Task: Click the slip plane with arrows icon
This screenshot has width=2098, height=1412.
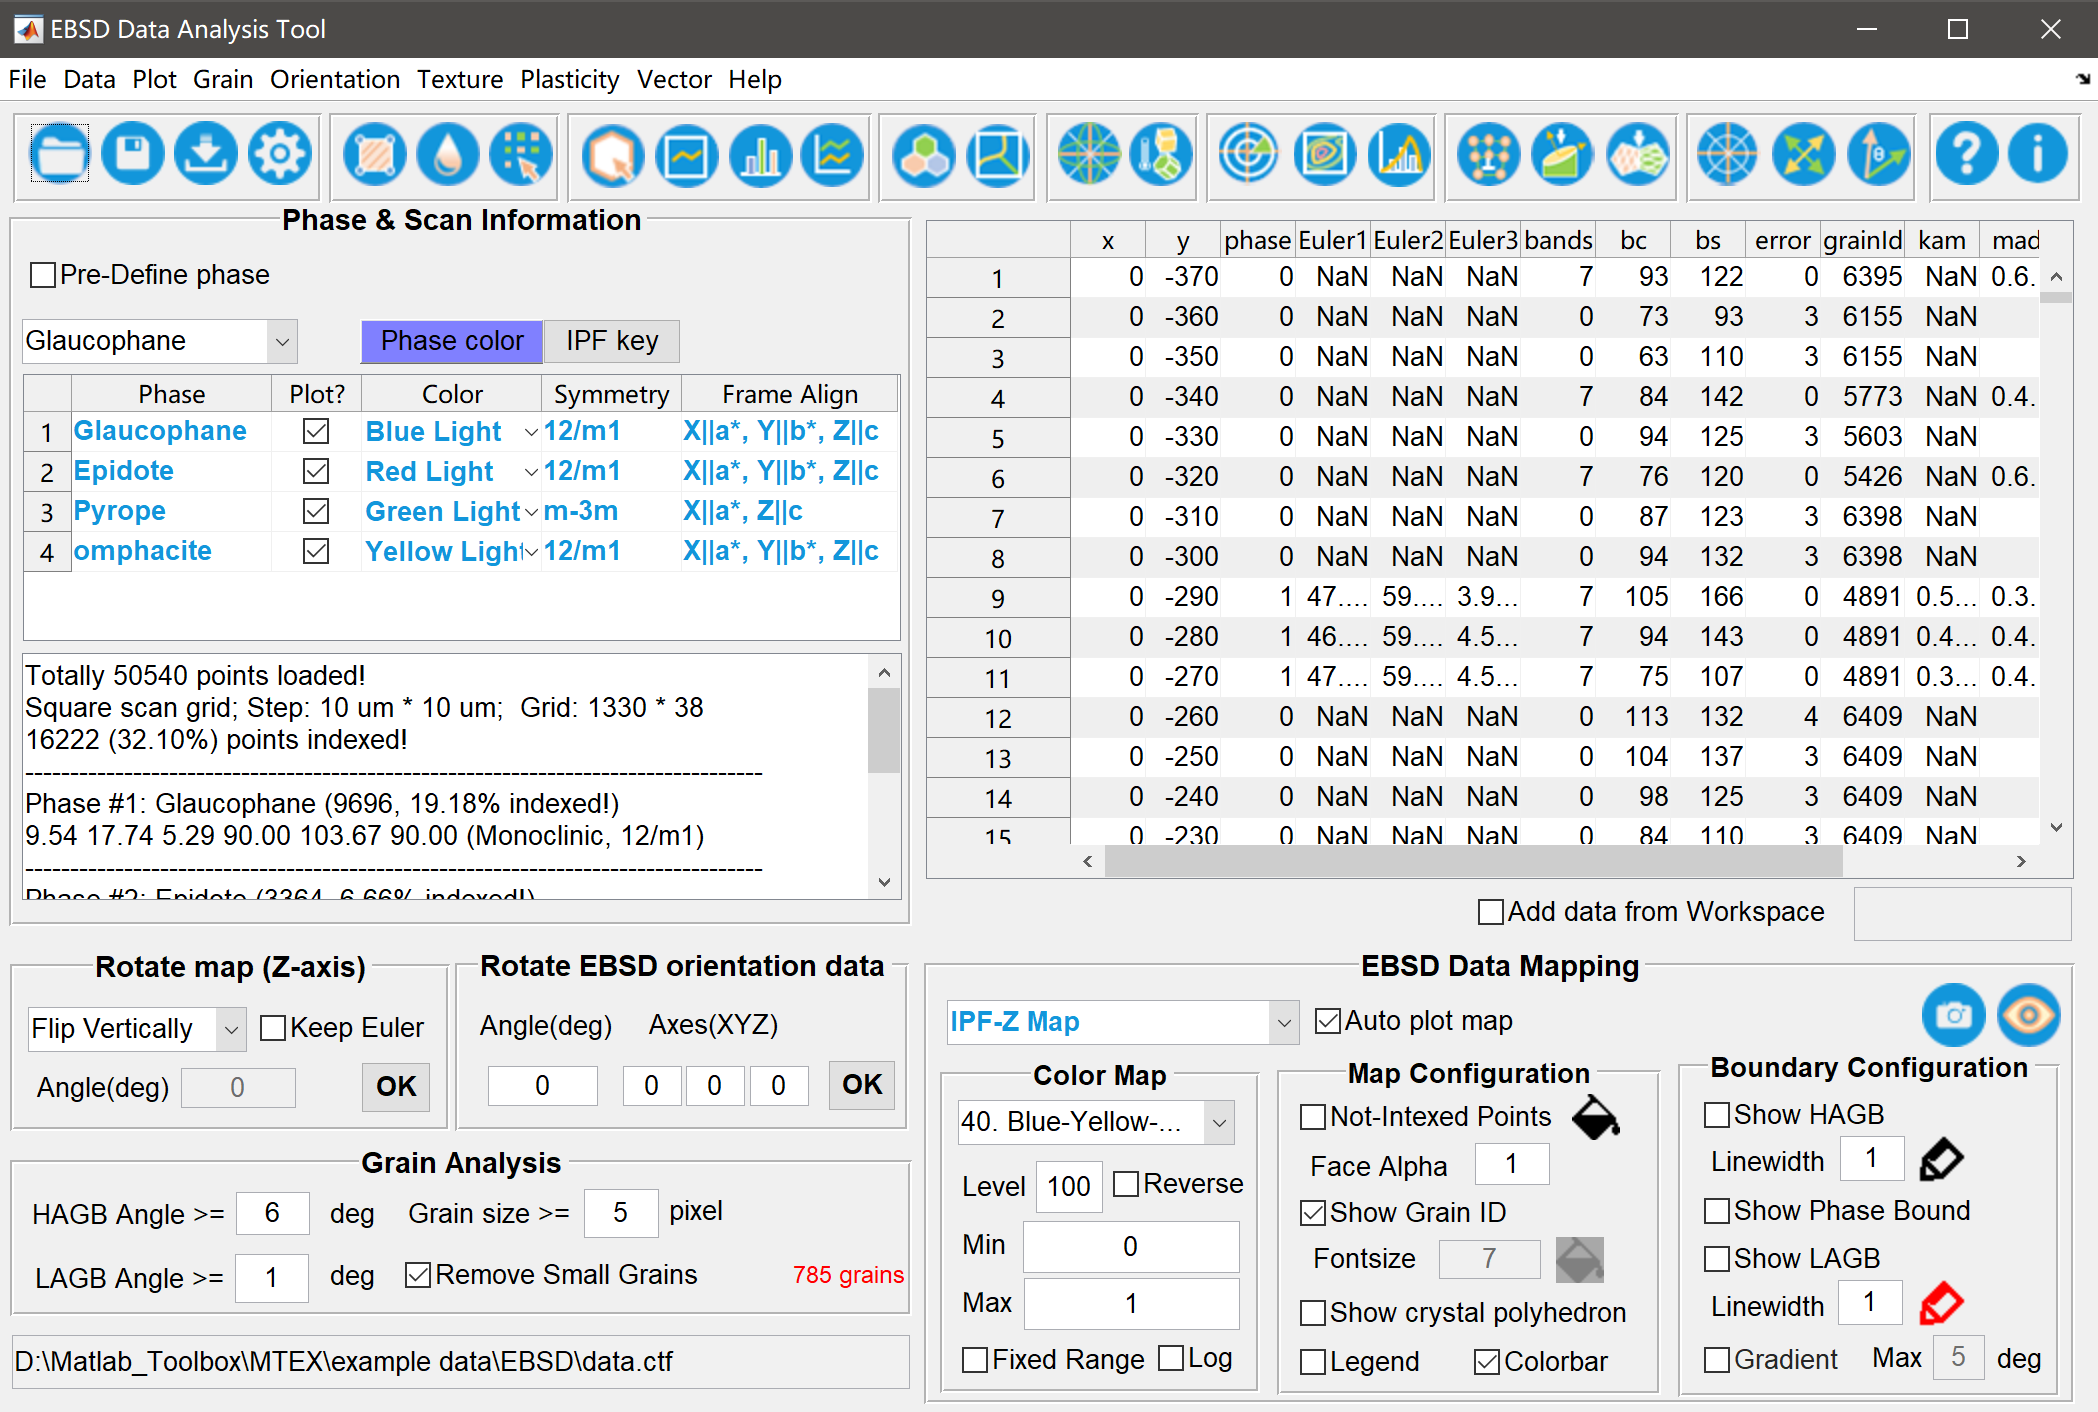Action: [x=1563, y=154]
